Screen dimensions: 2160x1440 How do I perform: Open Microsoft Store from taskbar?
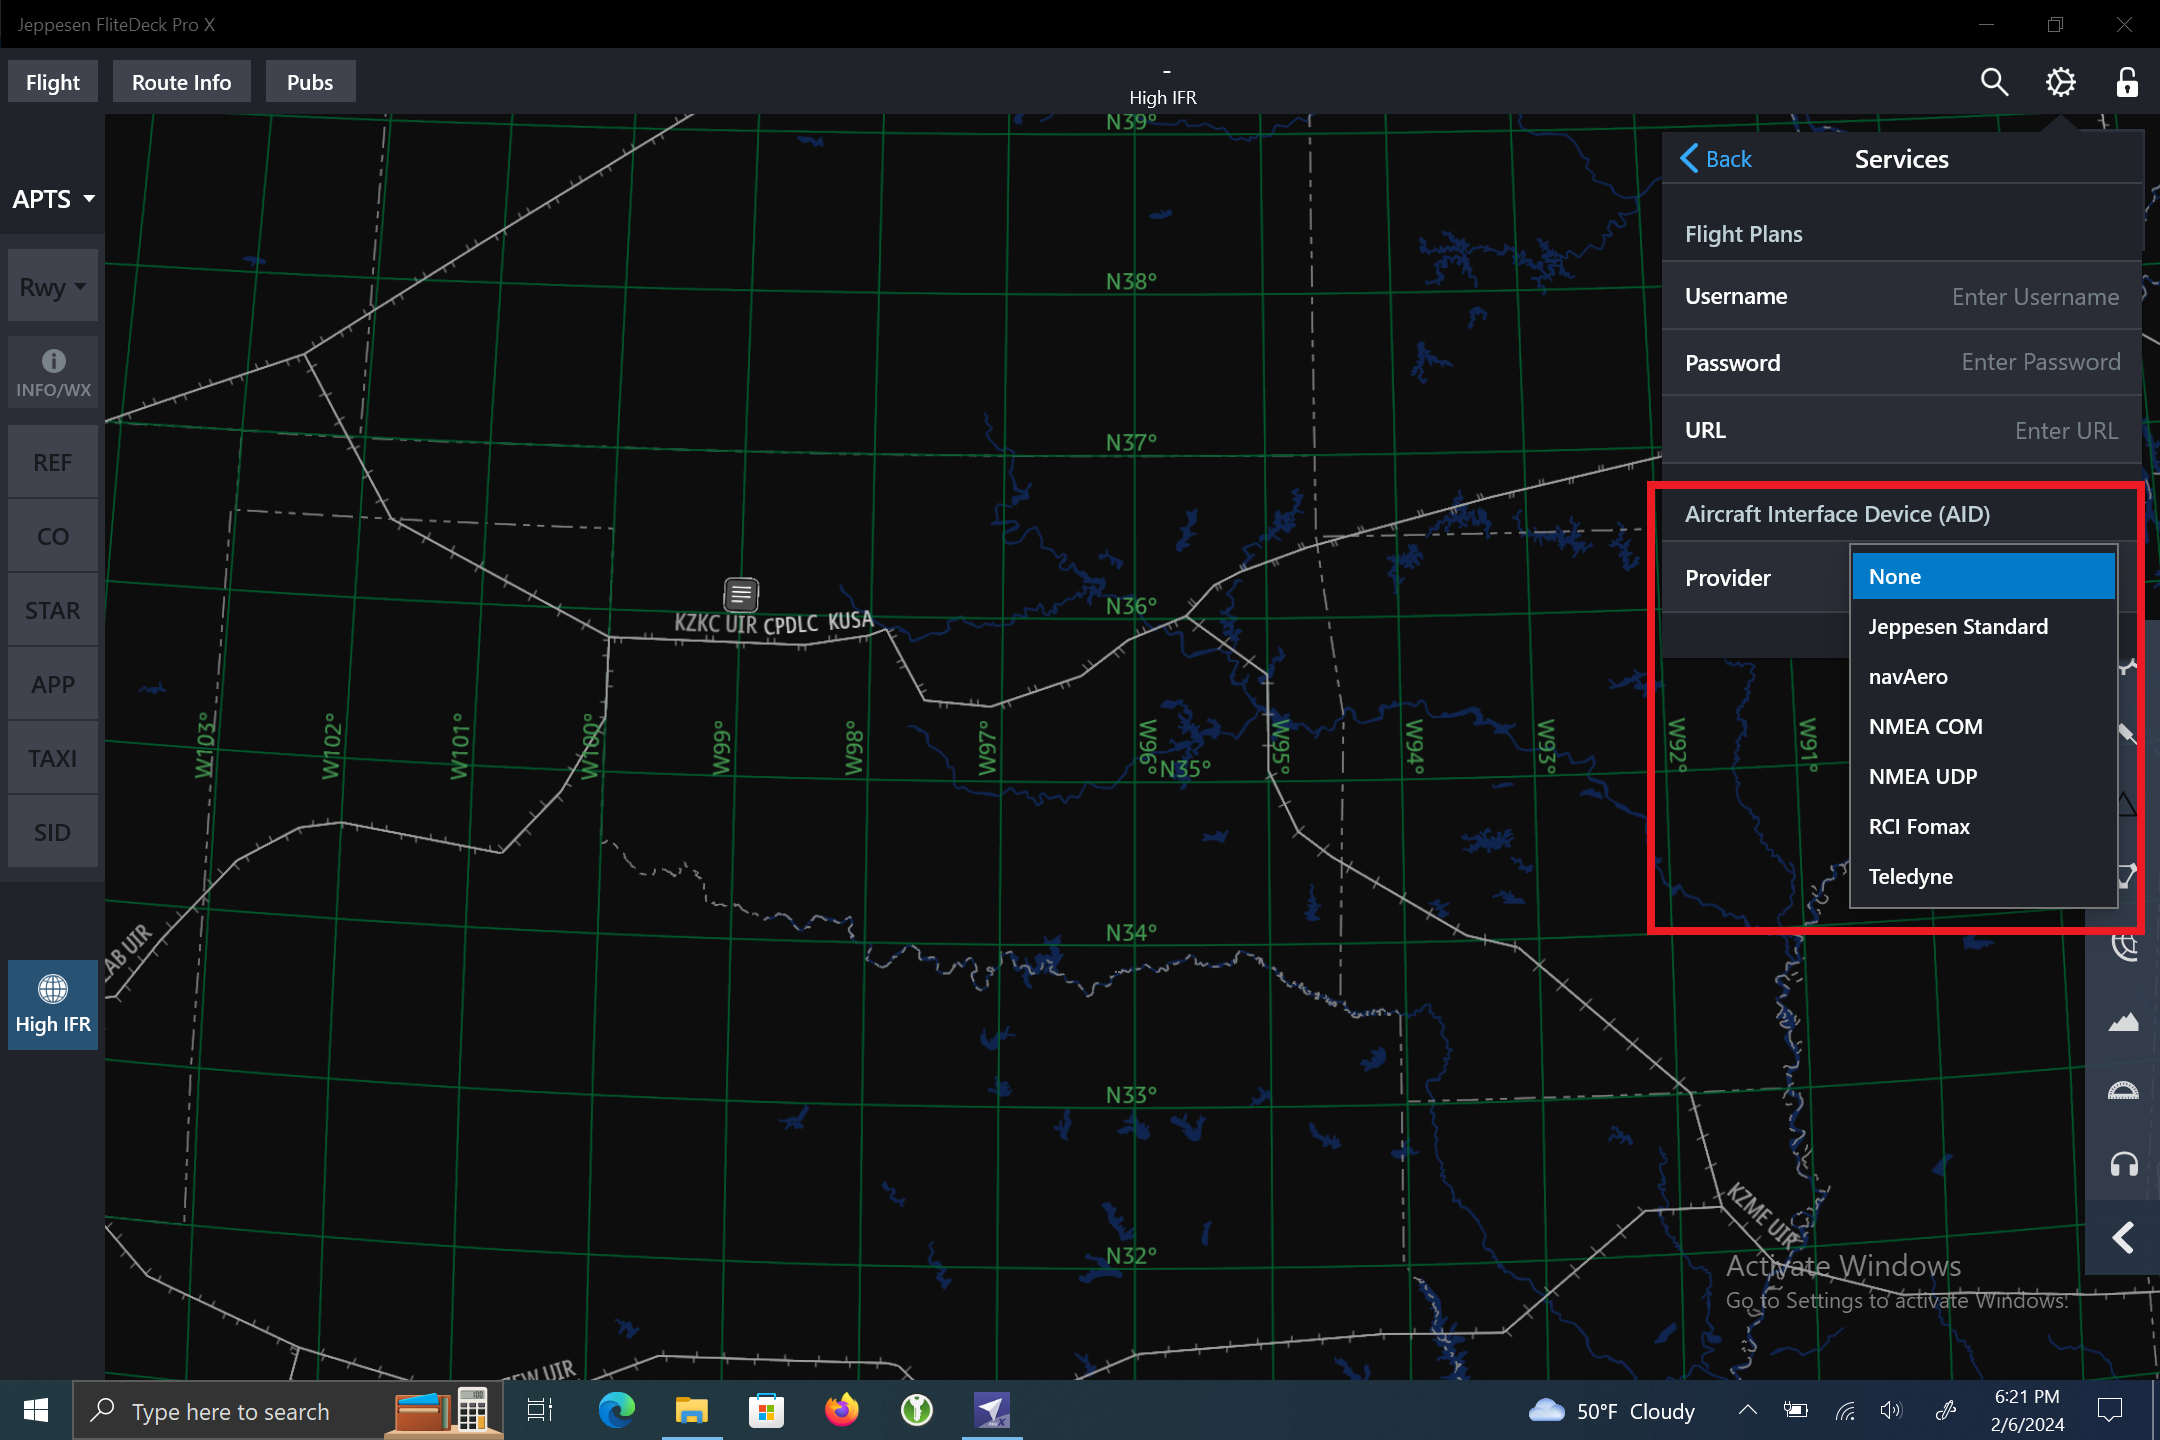coord(766,1411)
